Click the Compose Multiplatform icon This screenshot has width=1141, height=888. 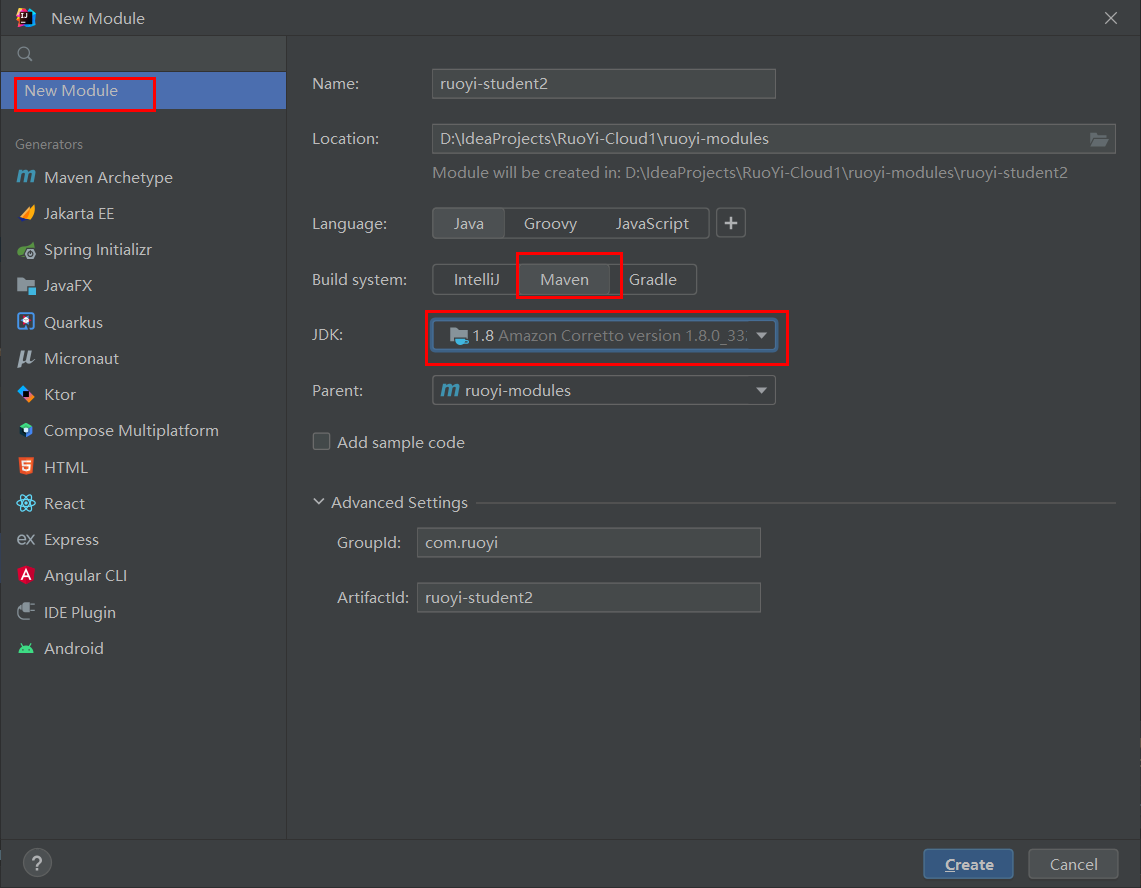[26, 430]
